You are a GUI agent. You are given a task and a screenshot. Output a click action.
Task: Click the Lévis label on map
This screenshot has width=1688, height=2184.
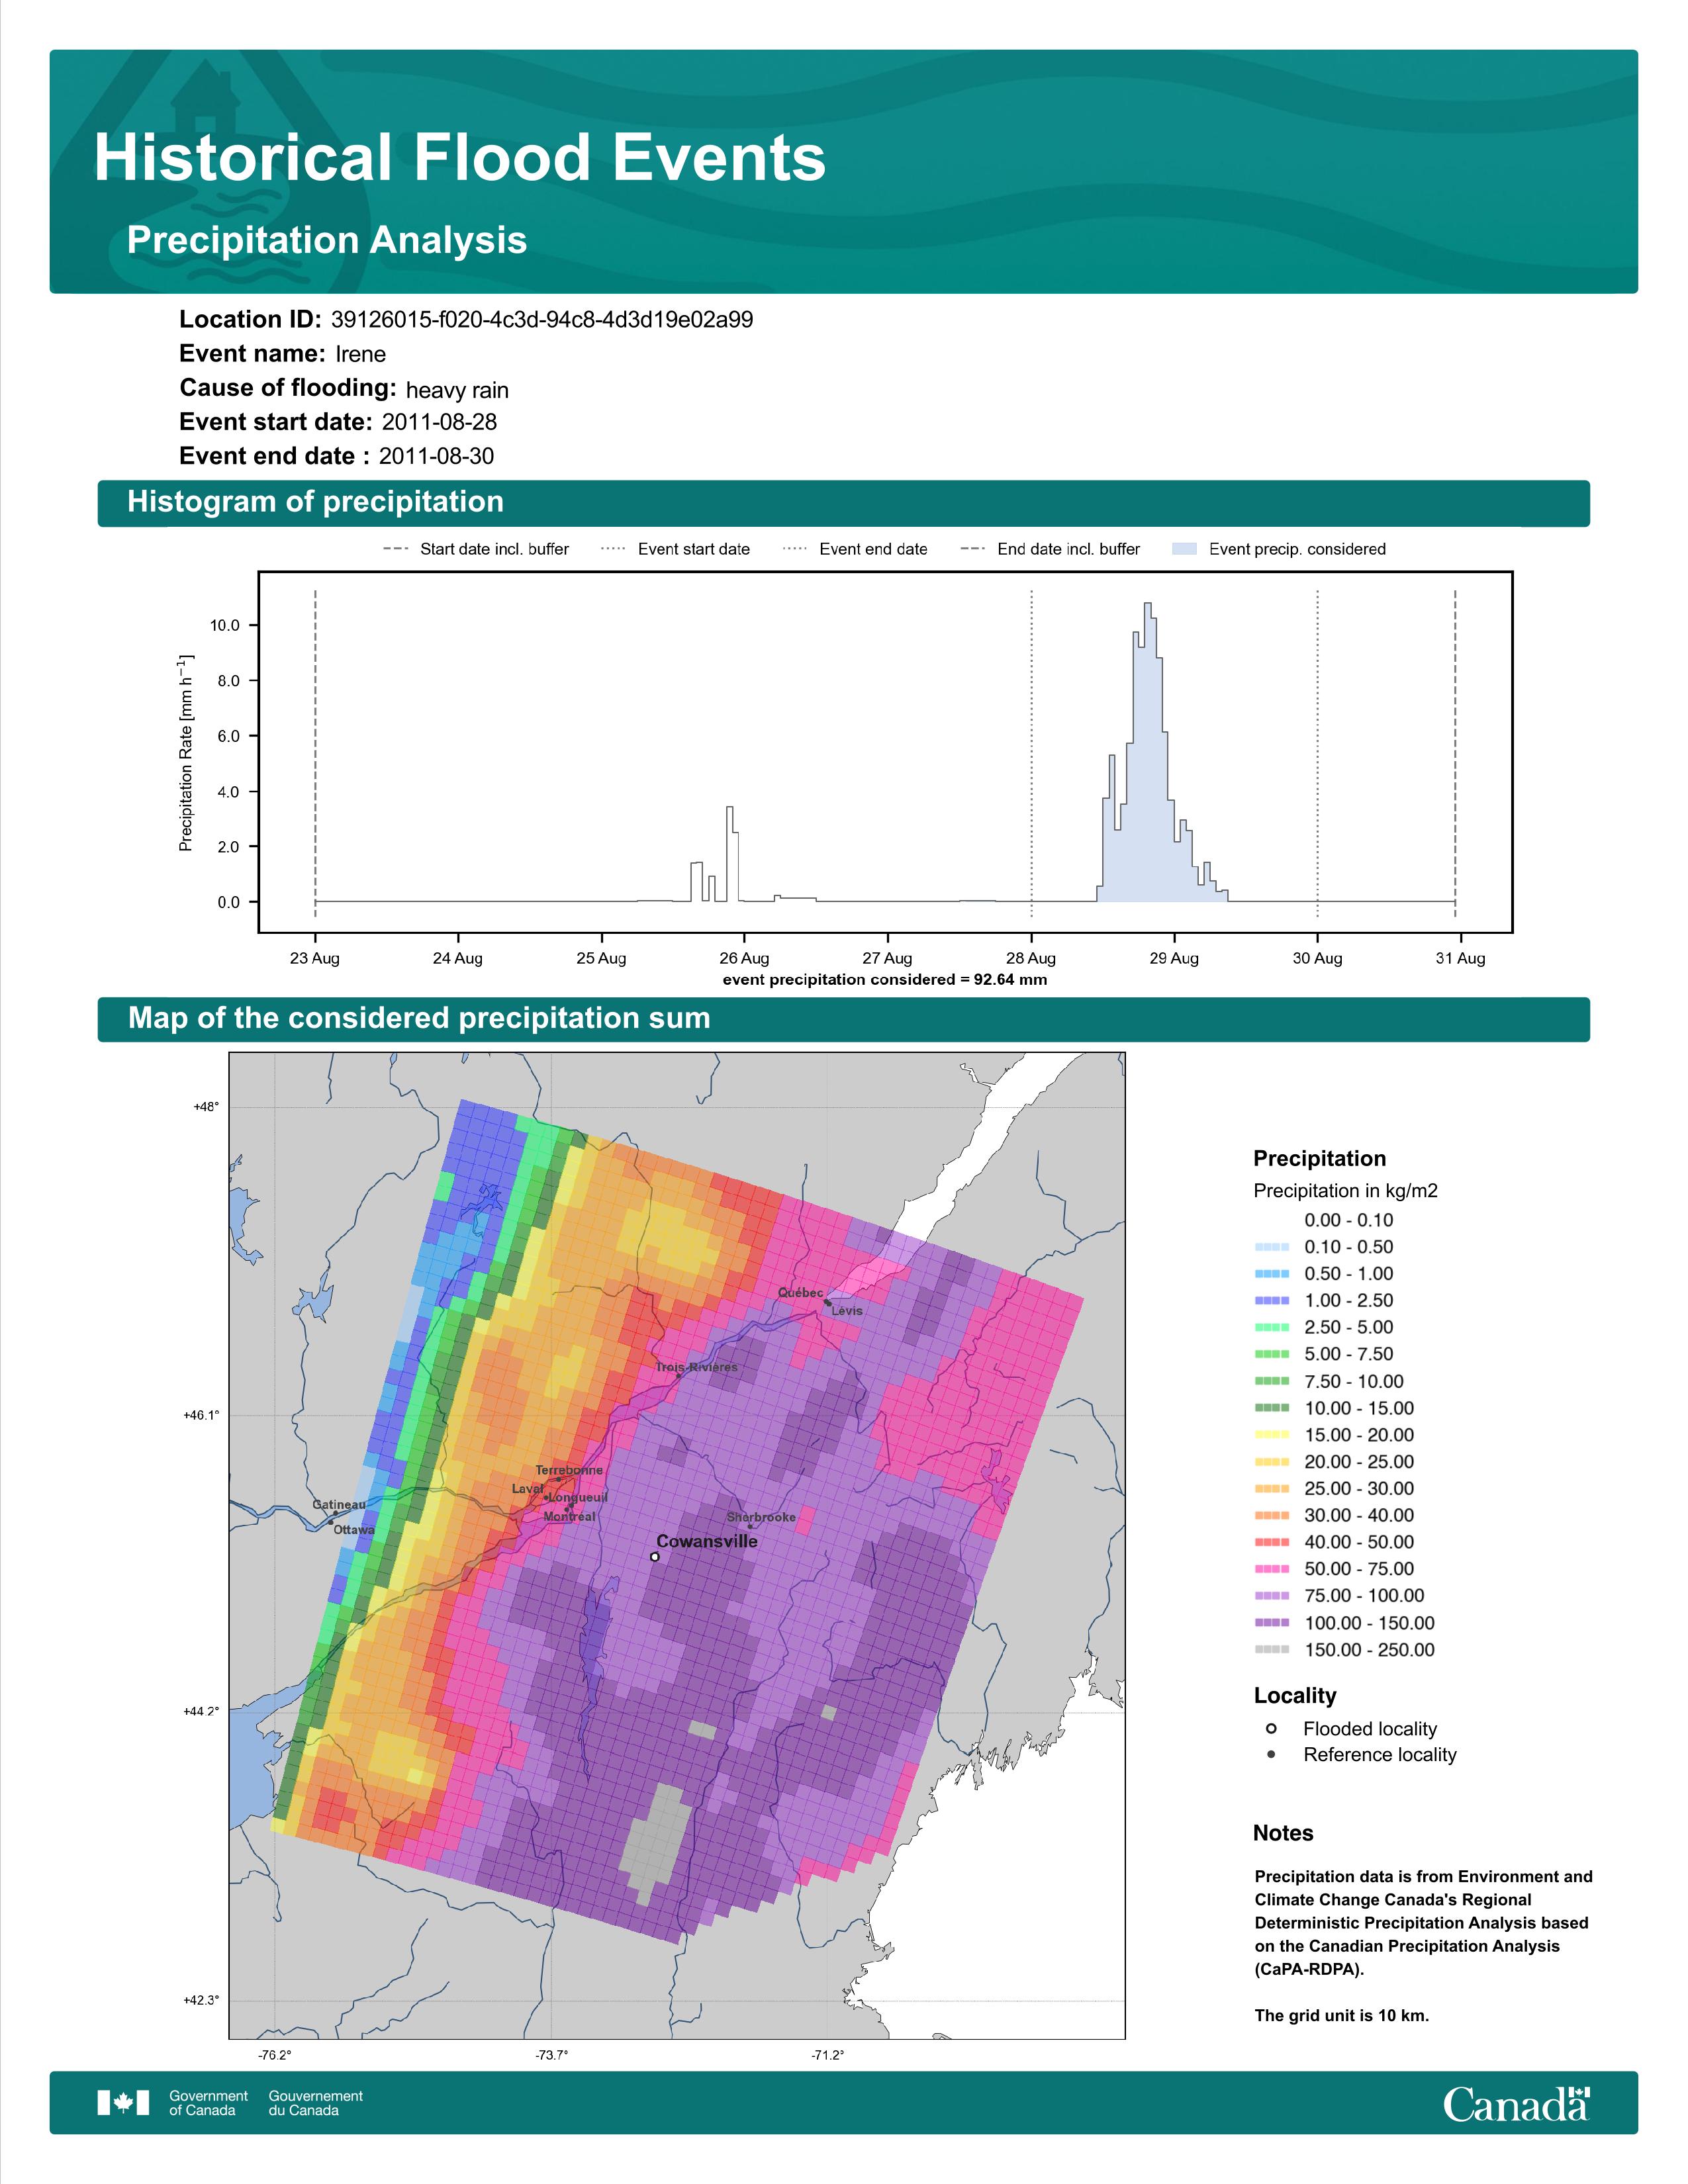847,1311
